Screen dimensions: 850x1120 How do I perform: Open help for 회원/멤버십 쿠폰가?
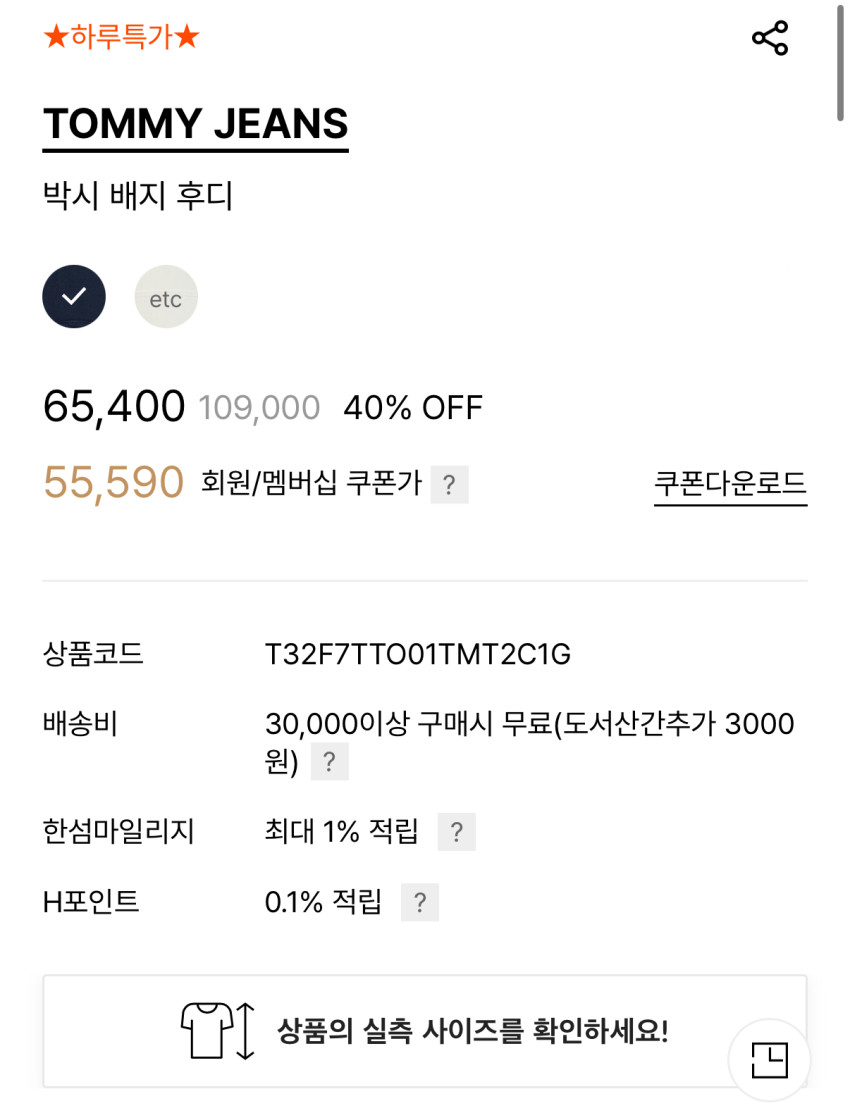click(x=449, y=485)
